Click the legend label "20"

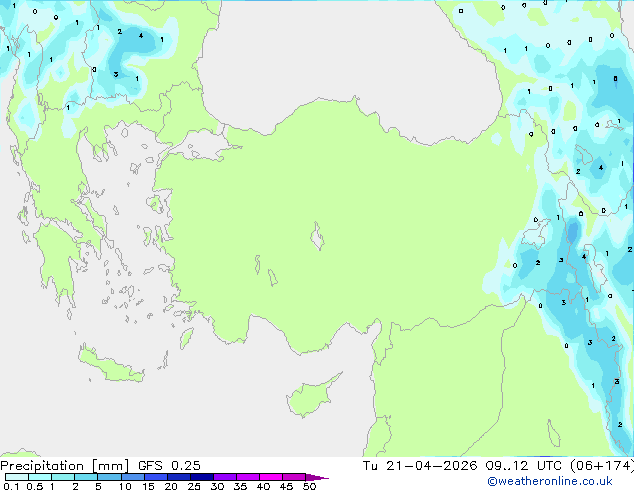click(171, 486)
